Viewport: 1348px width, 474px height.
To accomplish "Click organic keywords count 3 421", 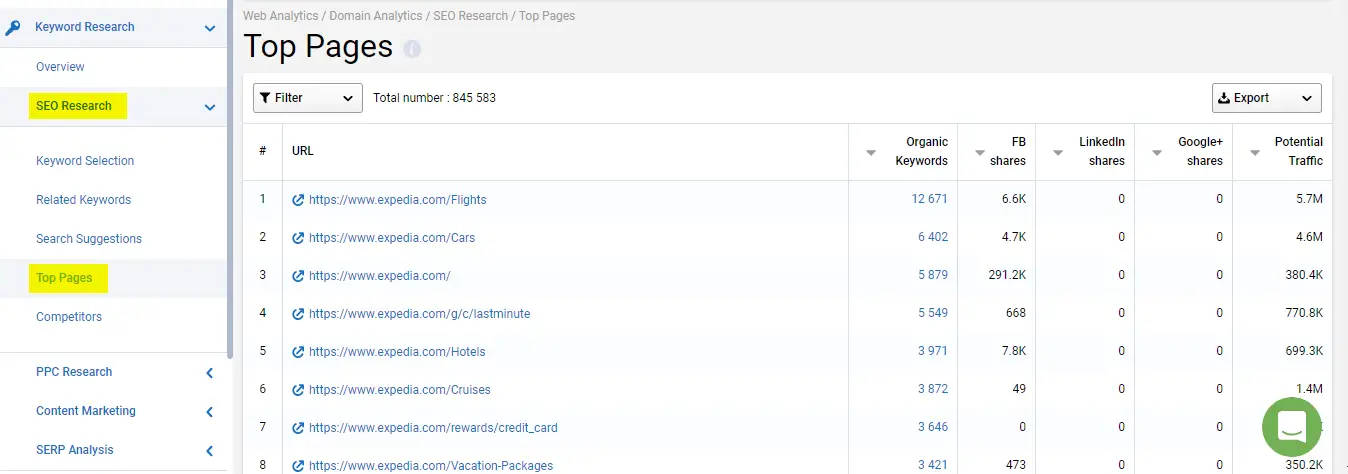I will click(933, 466).
